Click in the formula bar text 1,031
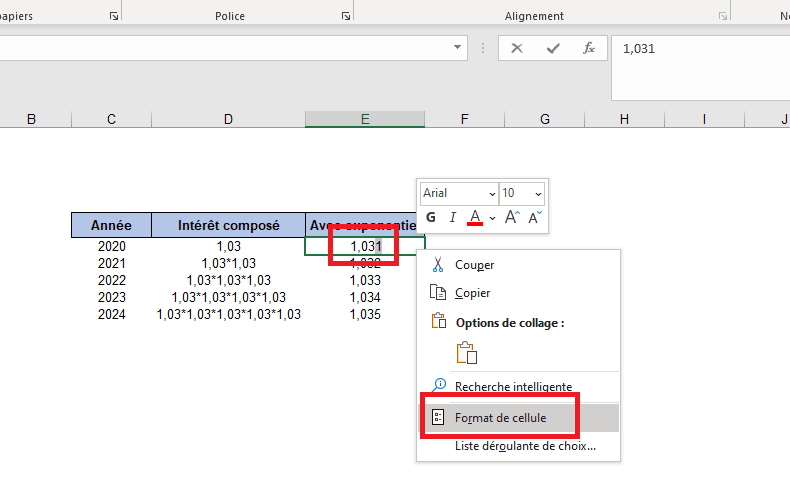This screenshot has height=485, width=790. (x=638, y=49)
